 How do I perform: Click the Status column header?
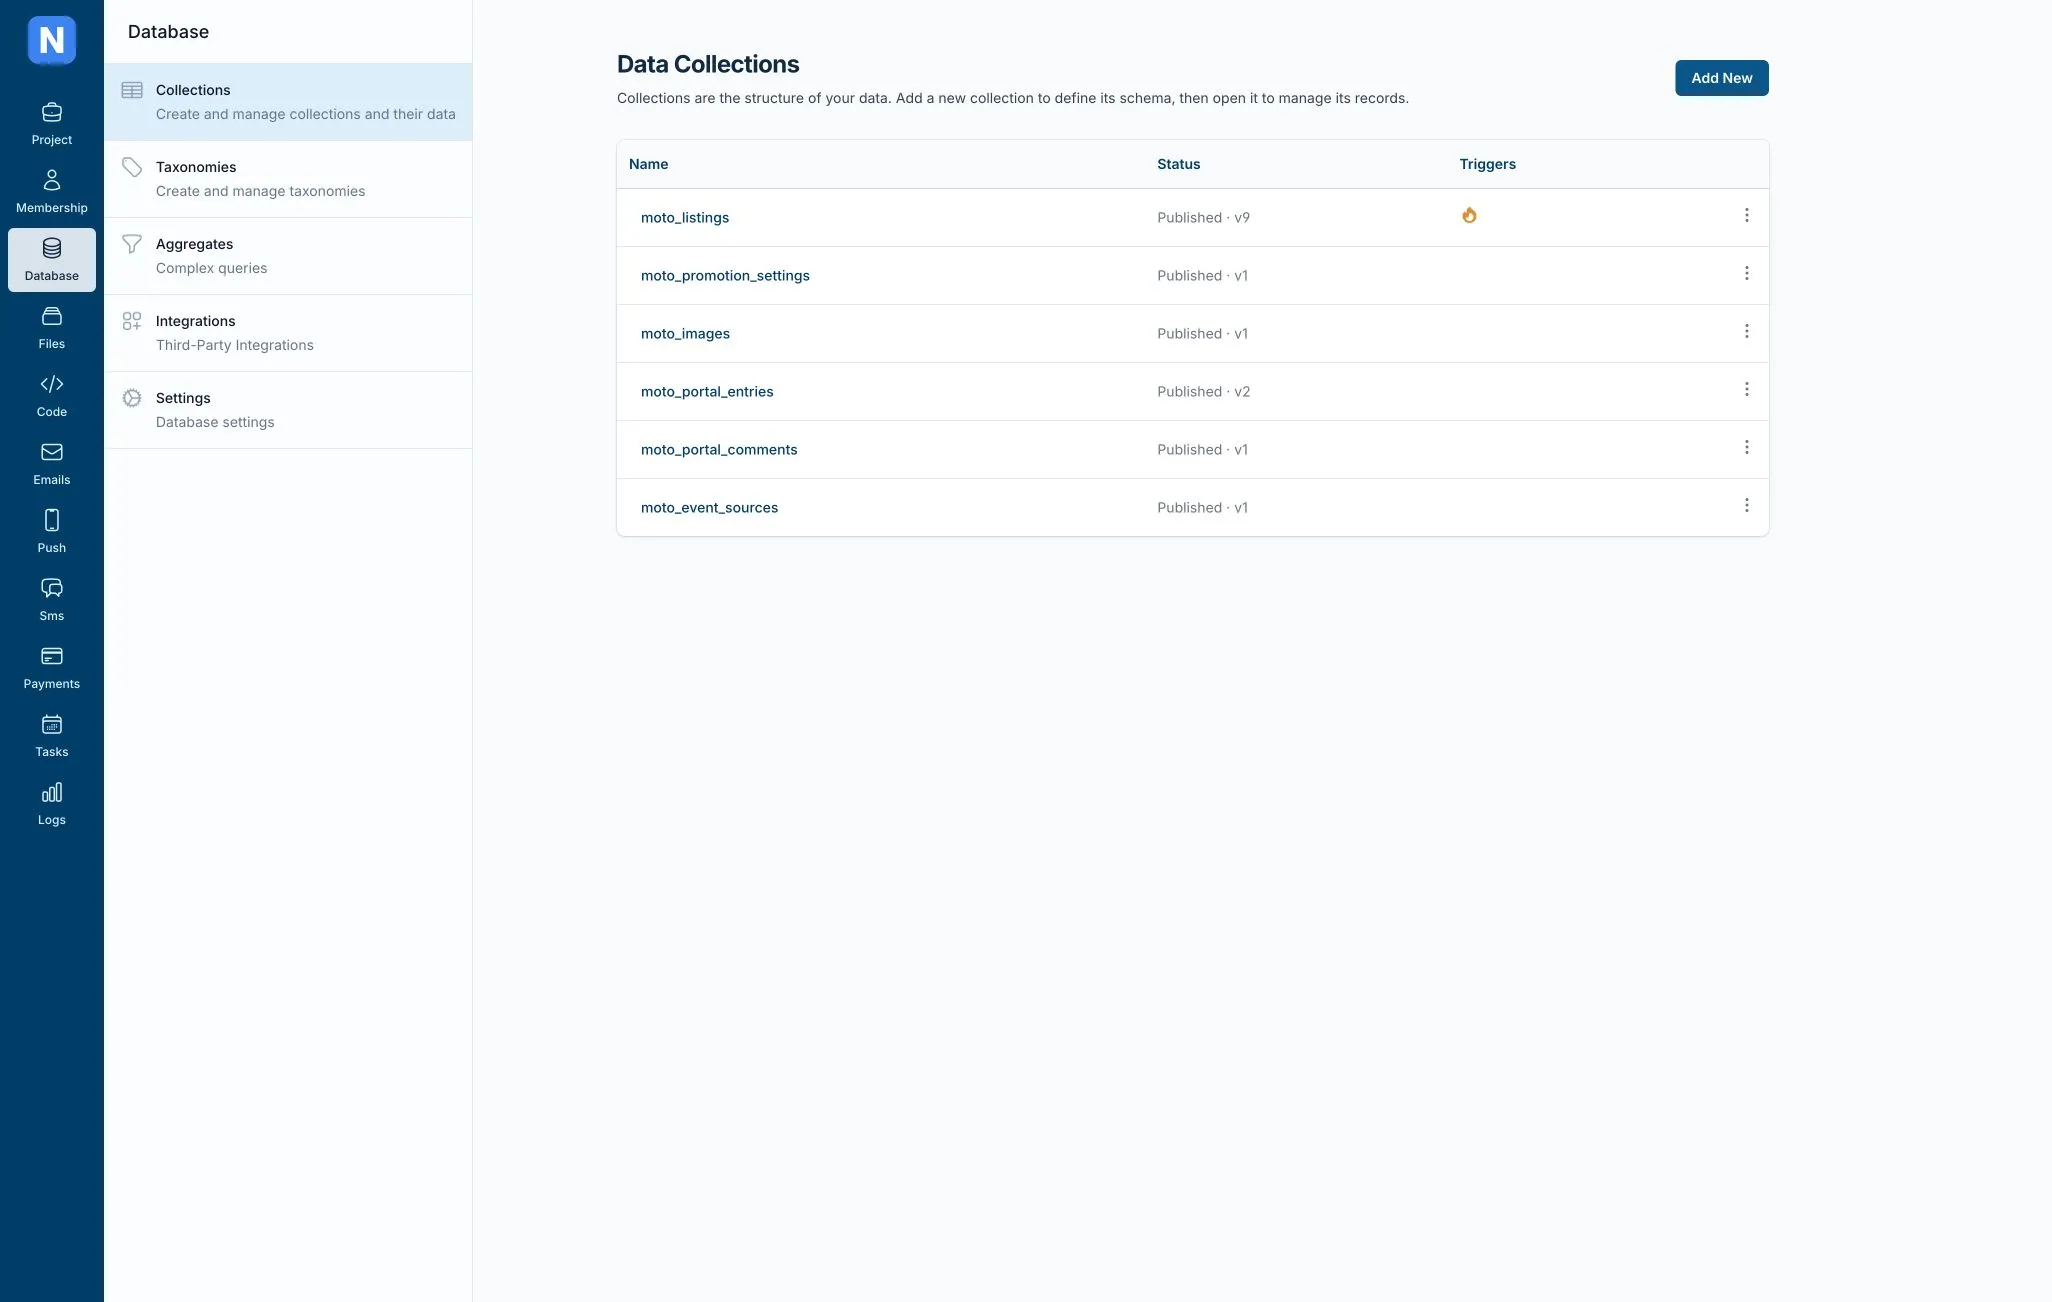click(x=1178, y=164)
